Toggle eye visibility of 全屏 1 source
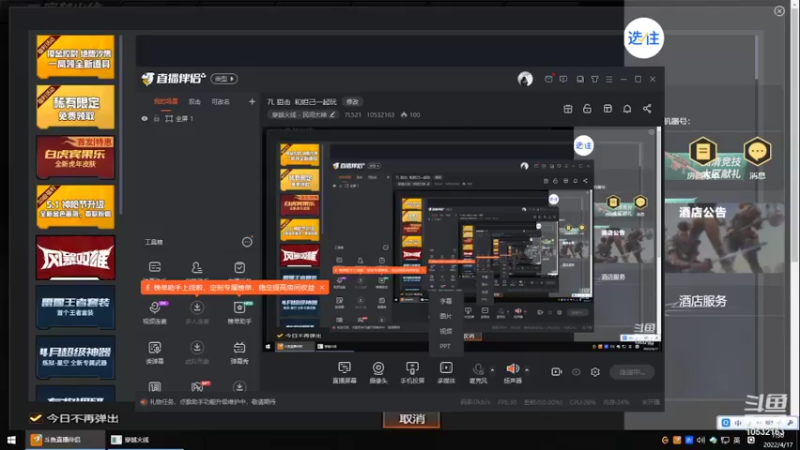800x450 pixels. click(144, 118)
